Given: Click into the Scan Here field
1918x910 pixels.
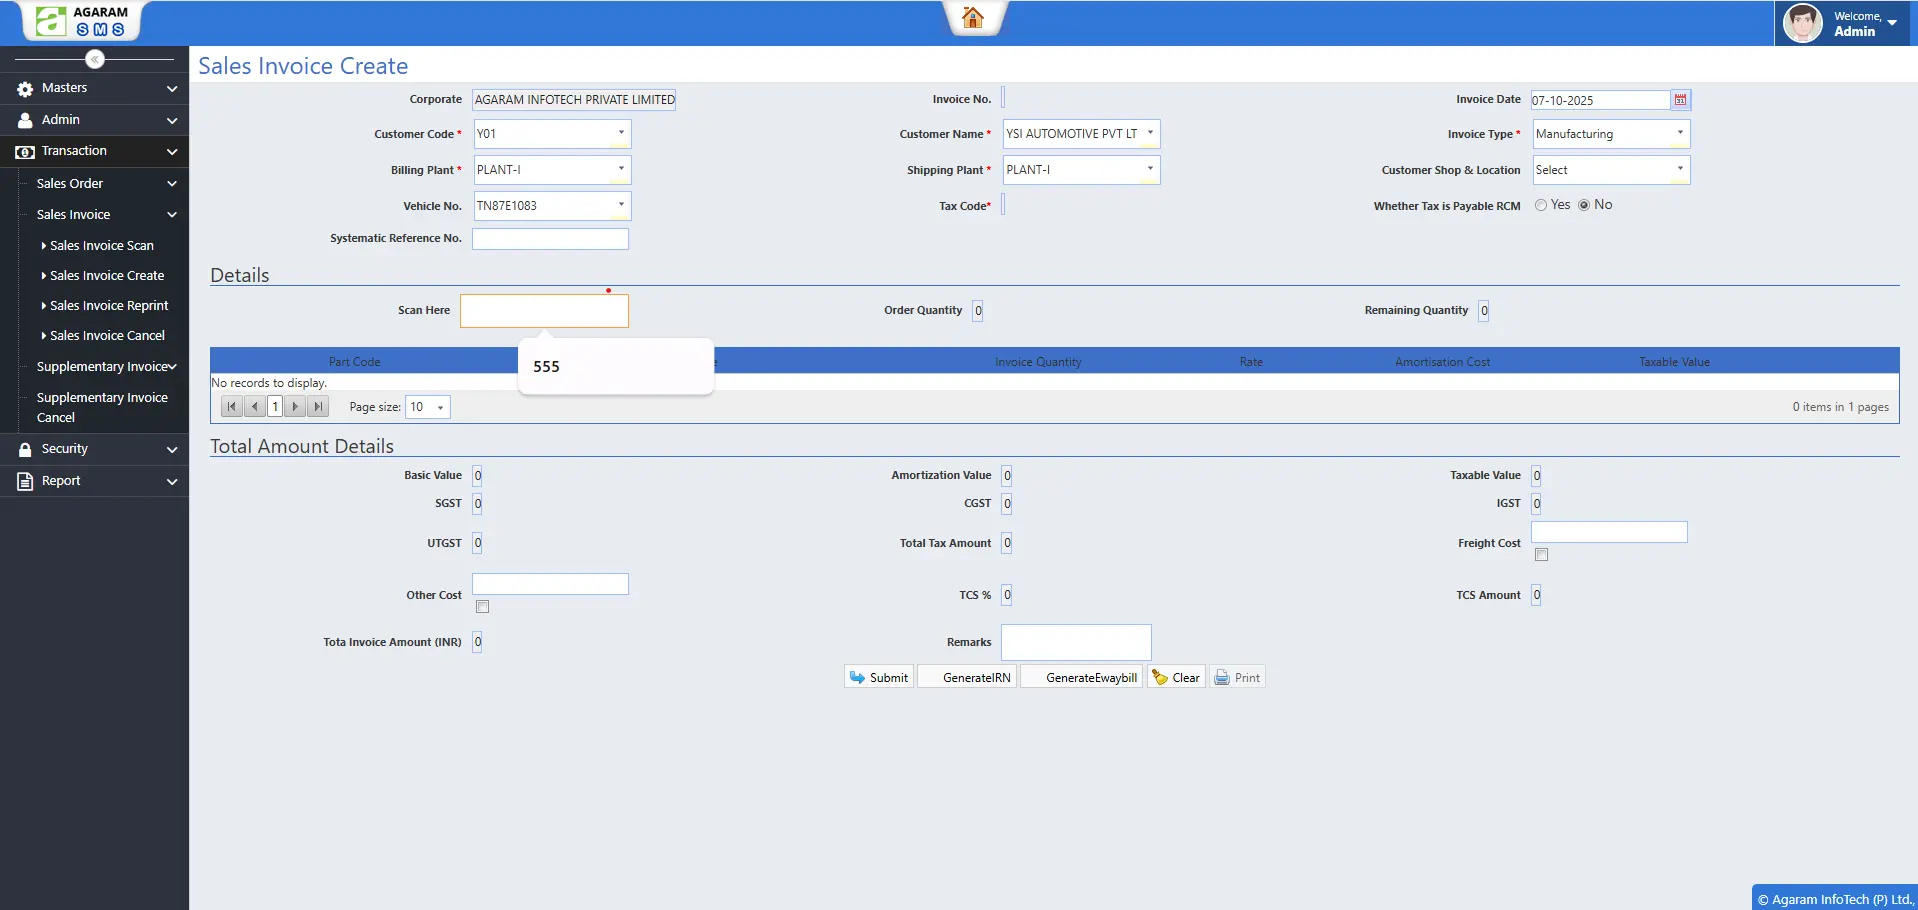Looking at the screenshot, I should click(544, 311).
